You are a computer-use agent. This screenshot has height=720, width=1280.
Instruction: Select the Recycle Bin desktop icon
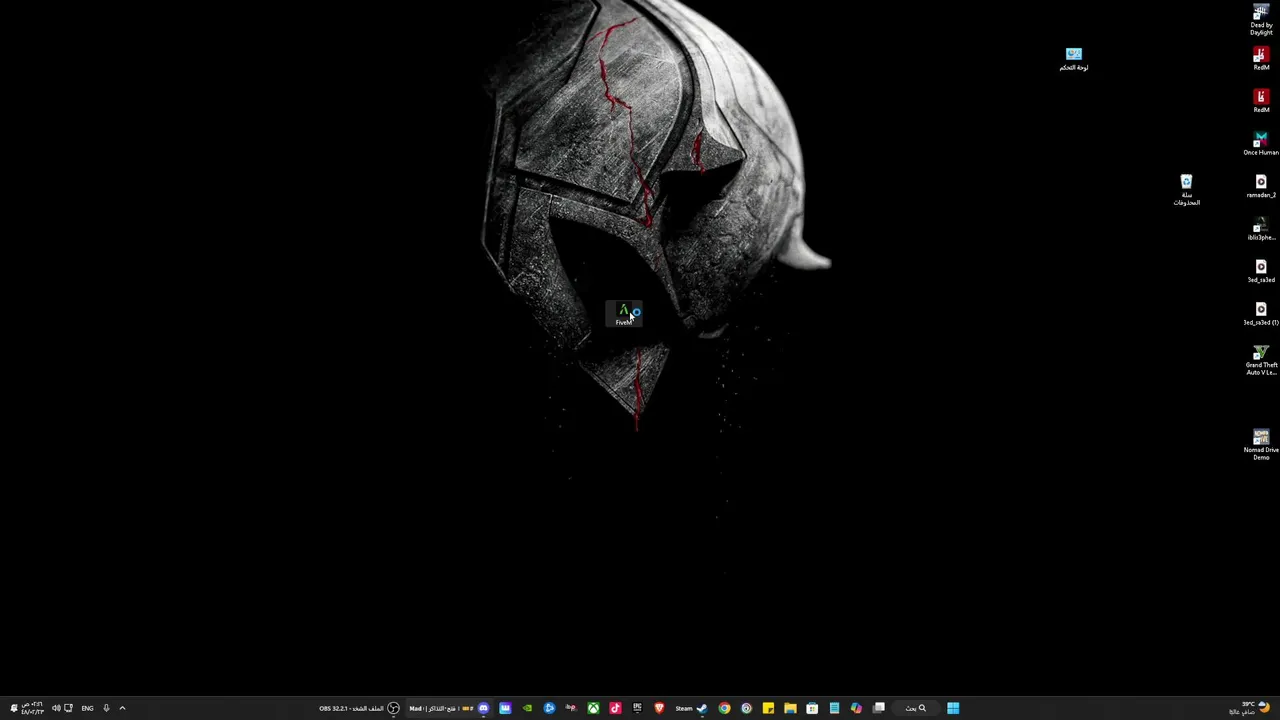[1186, 190]
